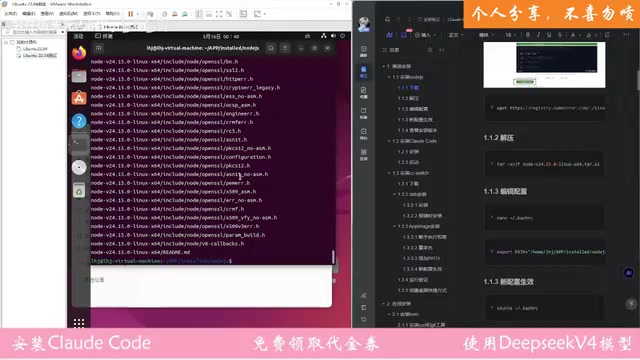This screenshot has width=640, height=360.
Task: Jump to outline item 1.1.4
Action: click(417, 131)
